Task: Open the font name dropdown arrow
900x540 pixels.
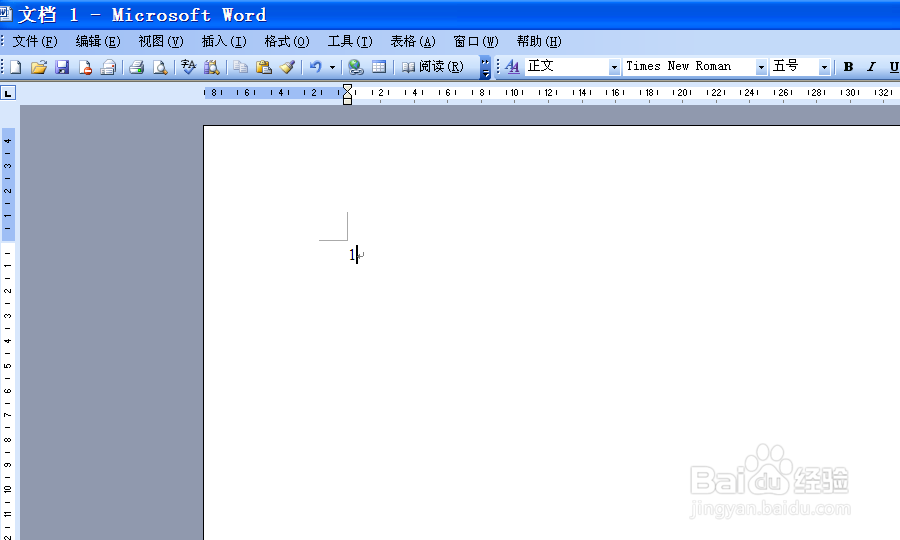Action: 762,67
